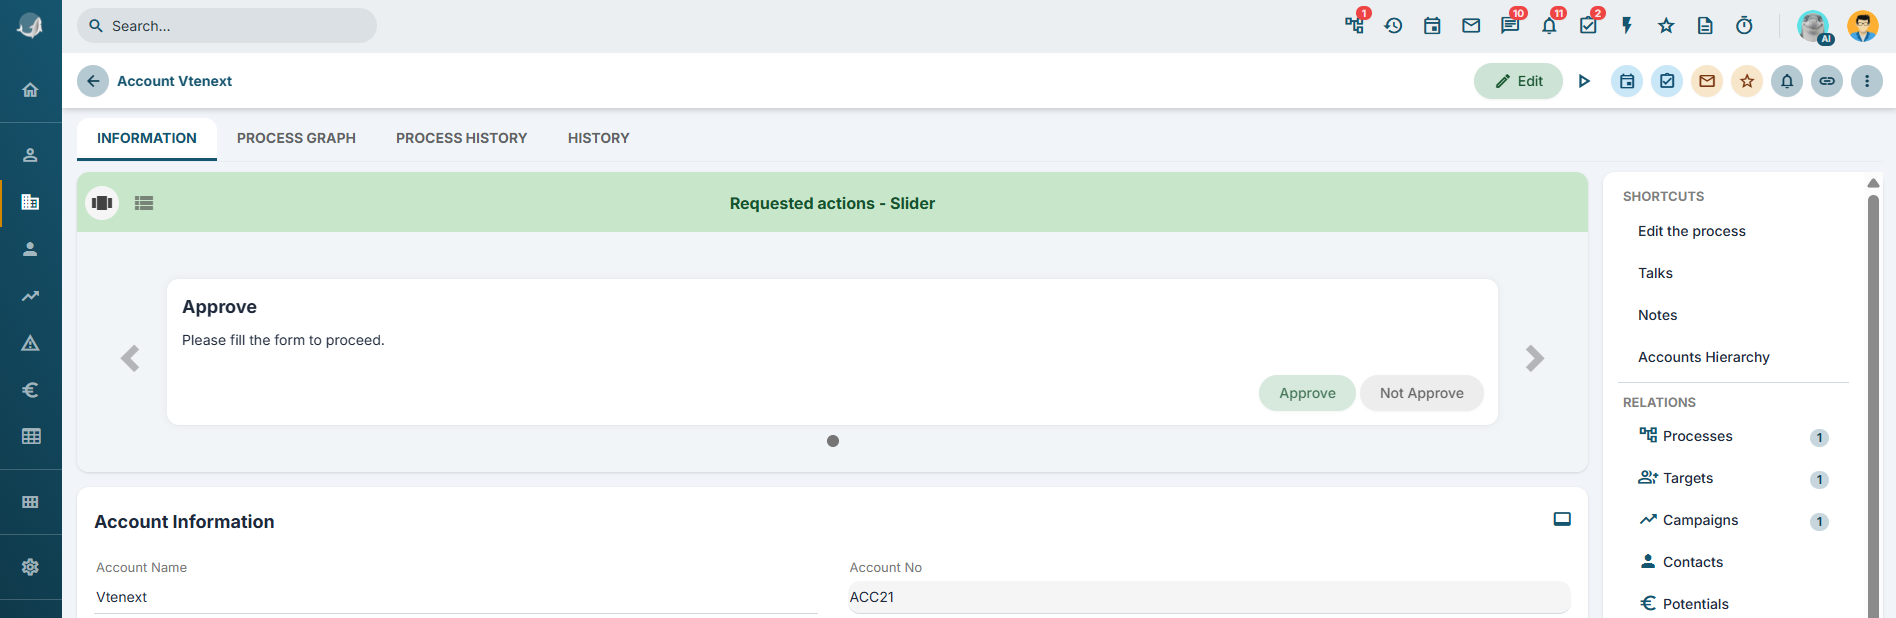Open the stopwatch timer icon in top bar
Image resolution: width=1896 pixels, height=618 pixels.
[x=1744, y=26]
